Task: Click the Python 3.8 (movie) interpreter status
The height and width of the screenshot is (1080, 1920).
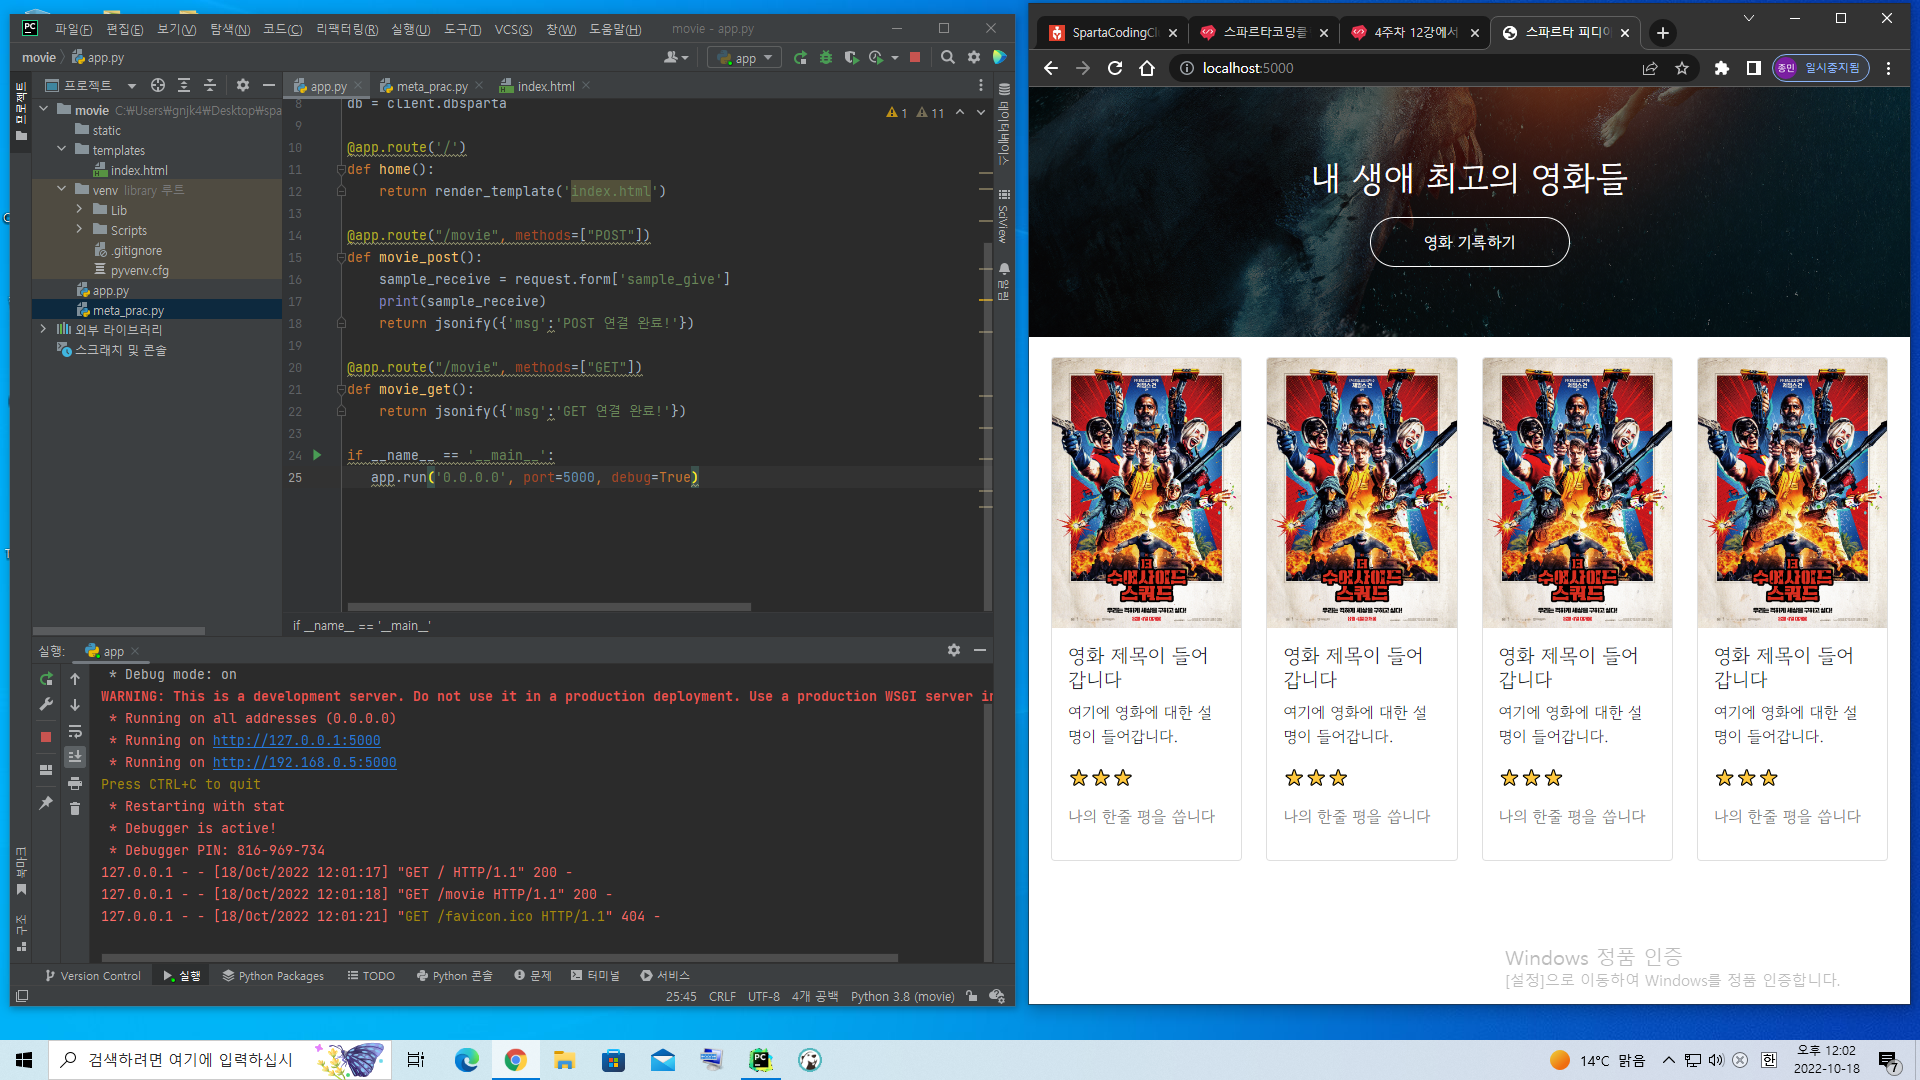Action: pyautogui.click(x=902, y=997)
